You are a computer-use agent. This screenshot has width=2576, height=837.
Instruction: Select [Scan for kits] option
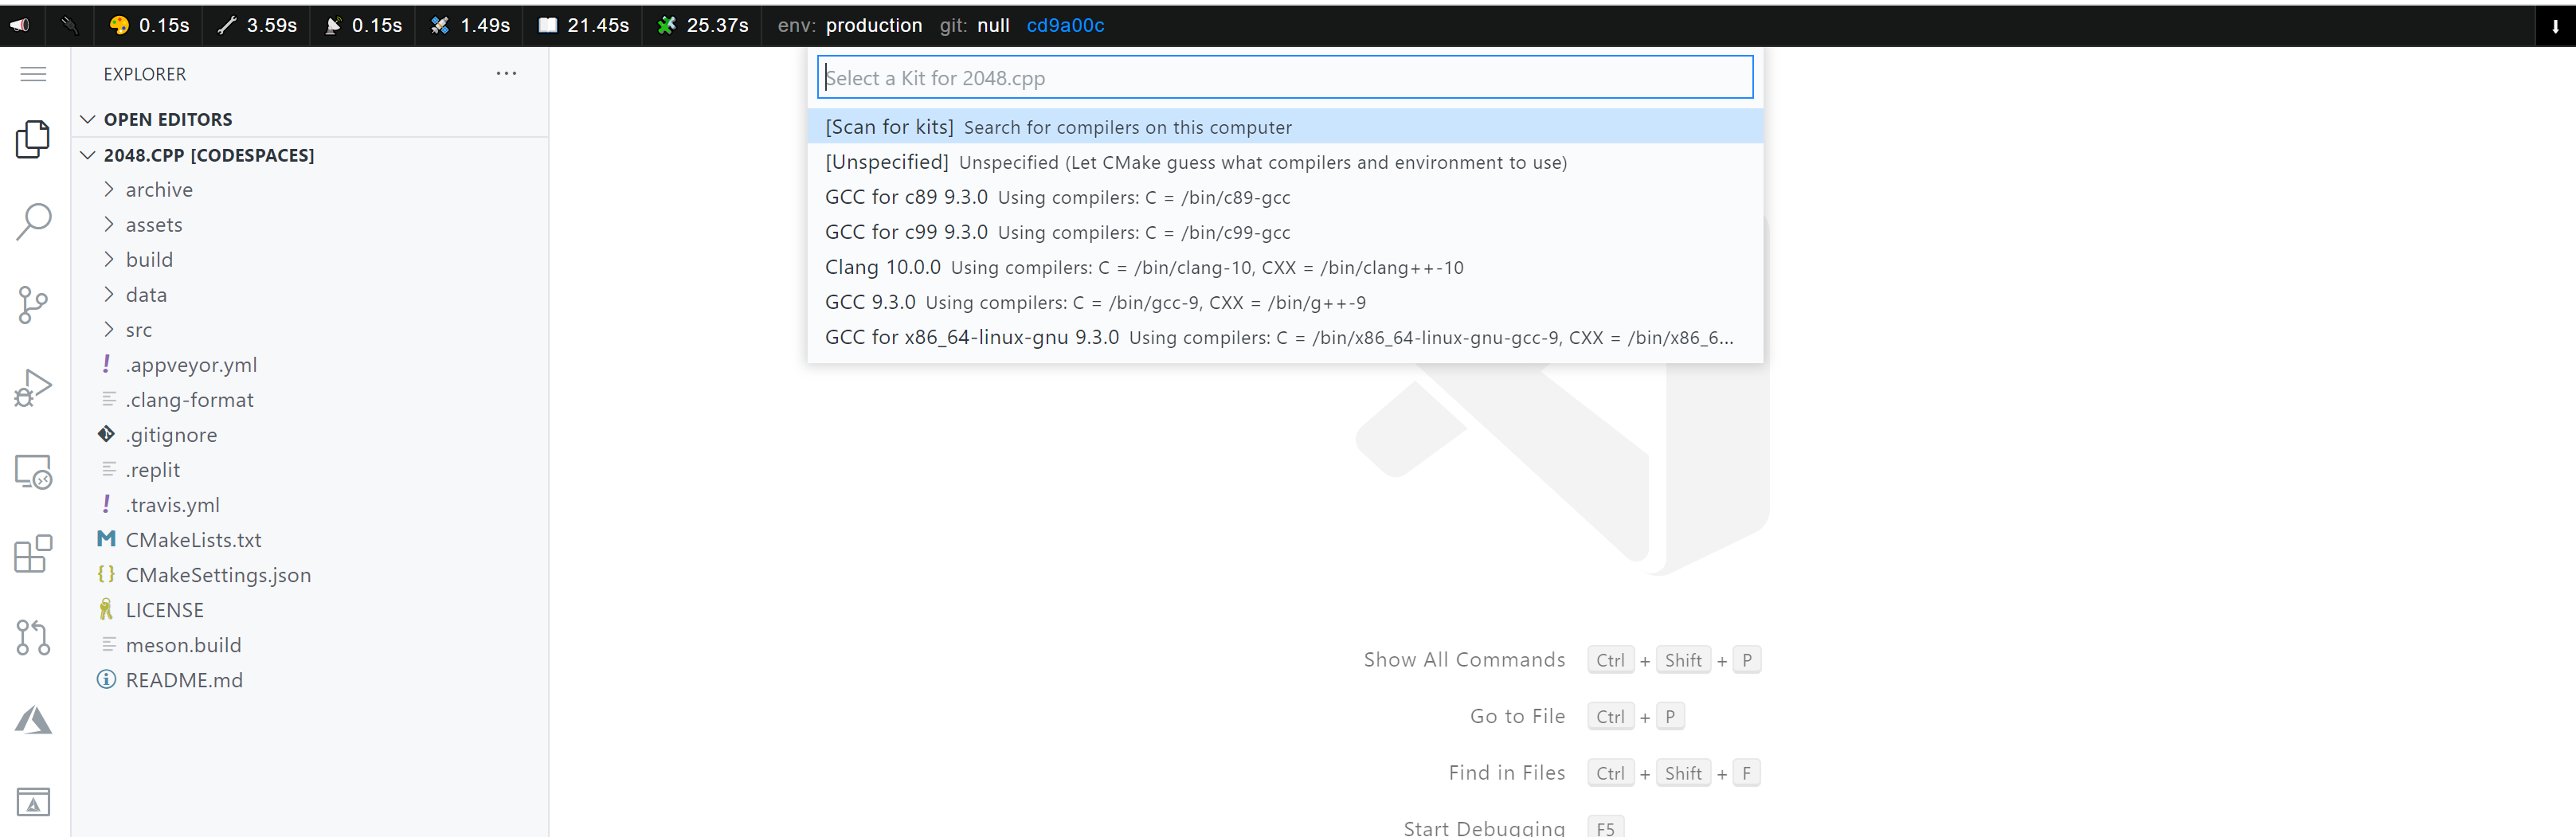pyautogui.click(x=1285, y=127)
